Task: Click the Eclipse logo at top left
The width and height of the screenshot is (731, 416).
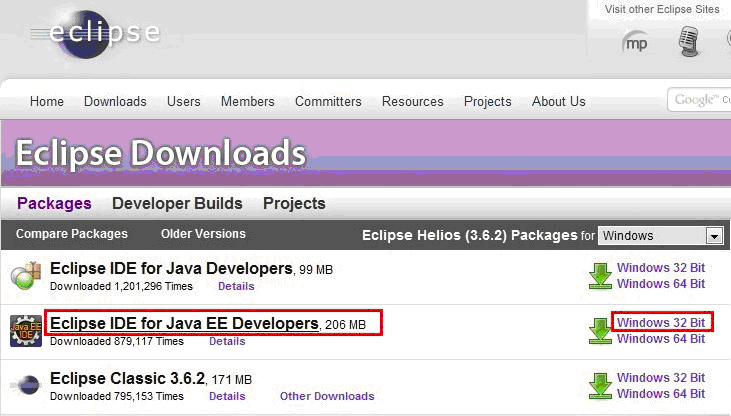Action: point(96,34)
